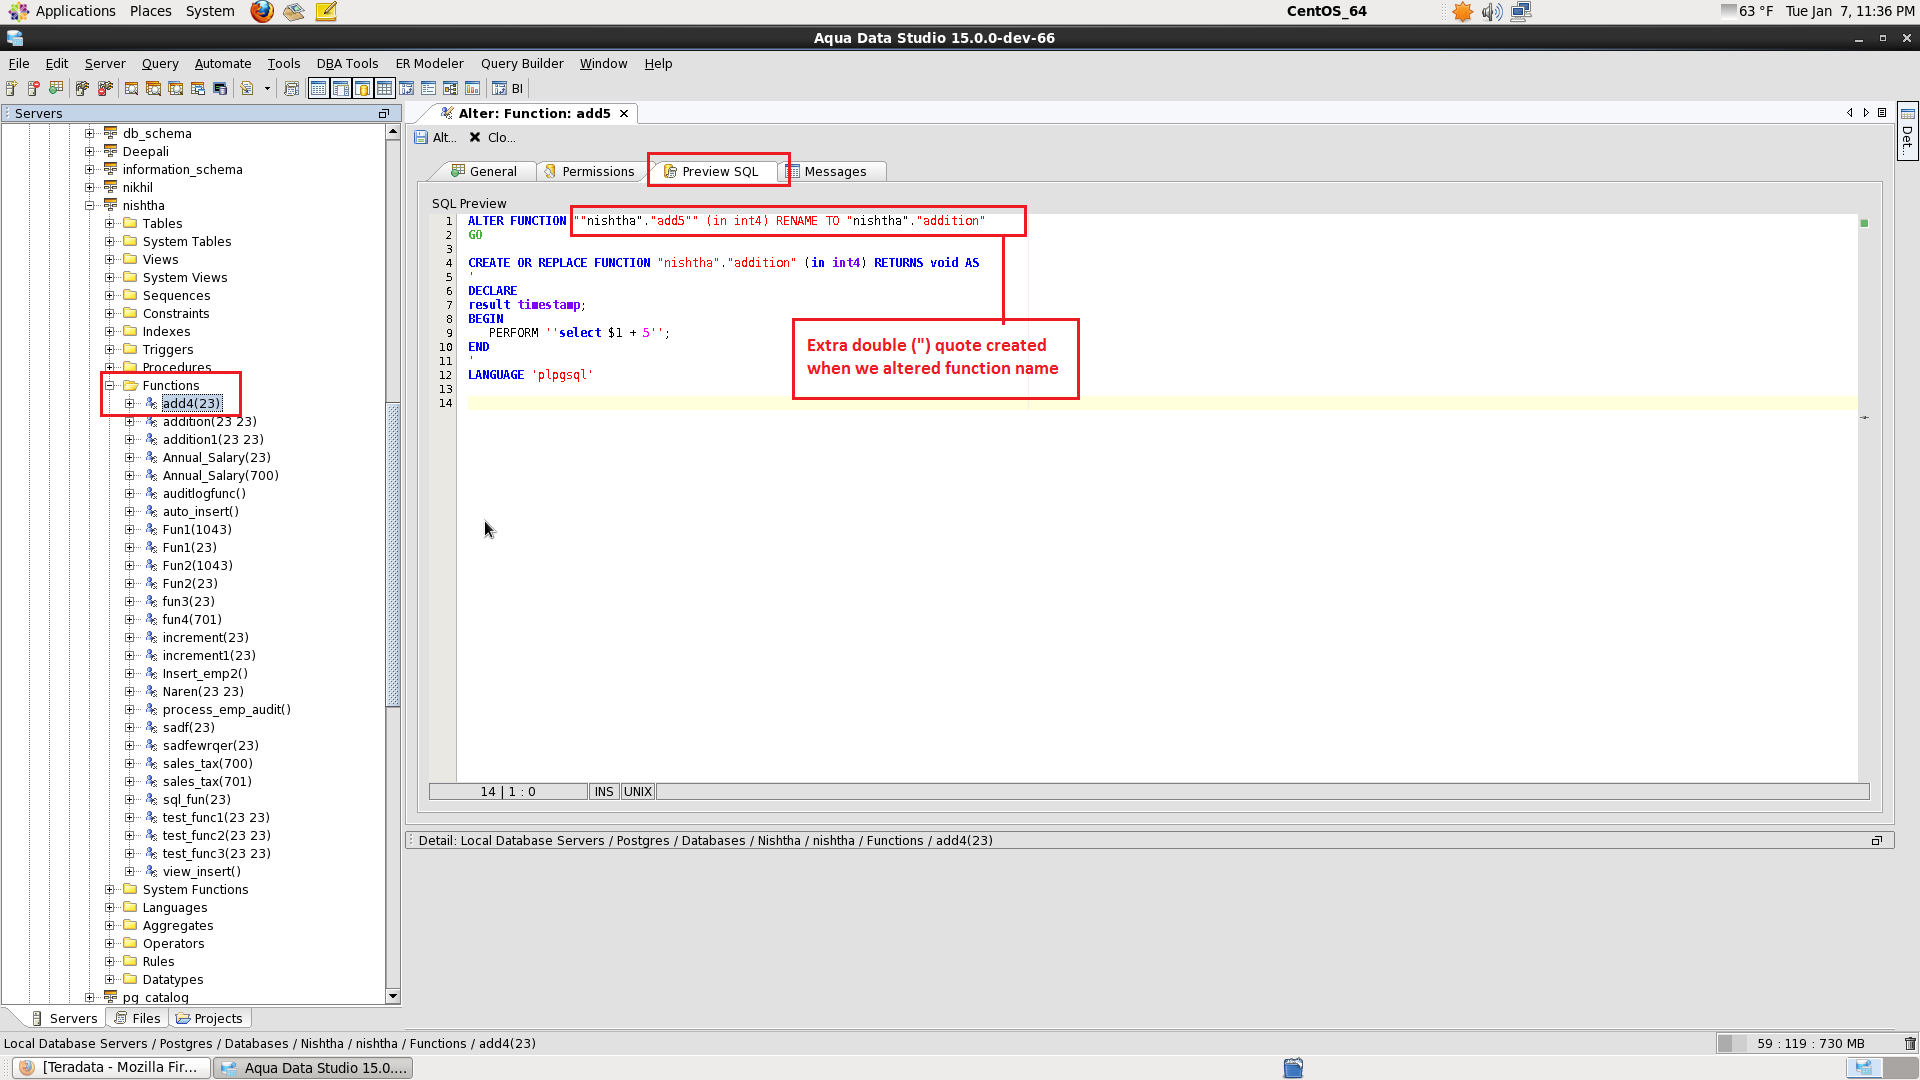The width and height of the screenshot is (1920, 1080).
Task: Click the calculator-style toolbar icon
Action: click(291, 89)
